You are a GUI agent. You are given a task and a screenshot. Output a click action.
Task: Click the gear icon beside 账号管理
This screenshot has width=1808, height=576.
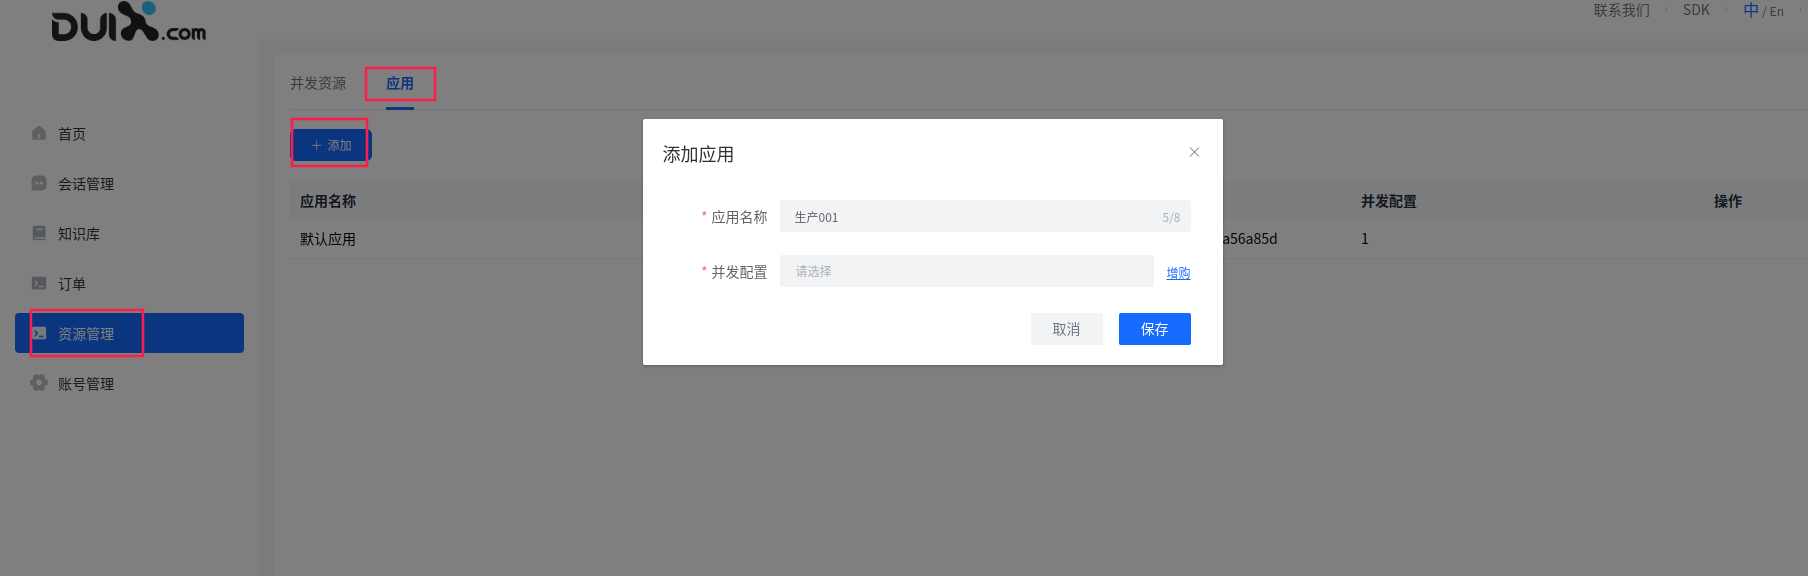point(39,383)
